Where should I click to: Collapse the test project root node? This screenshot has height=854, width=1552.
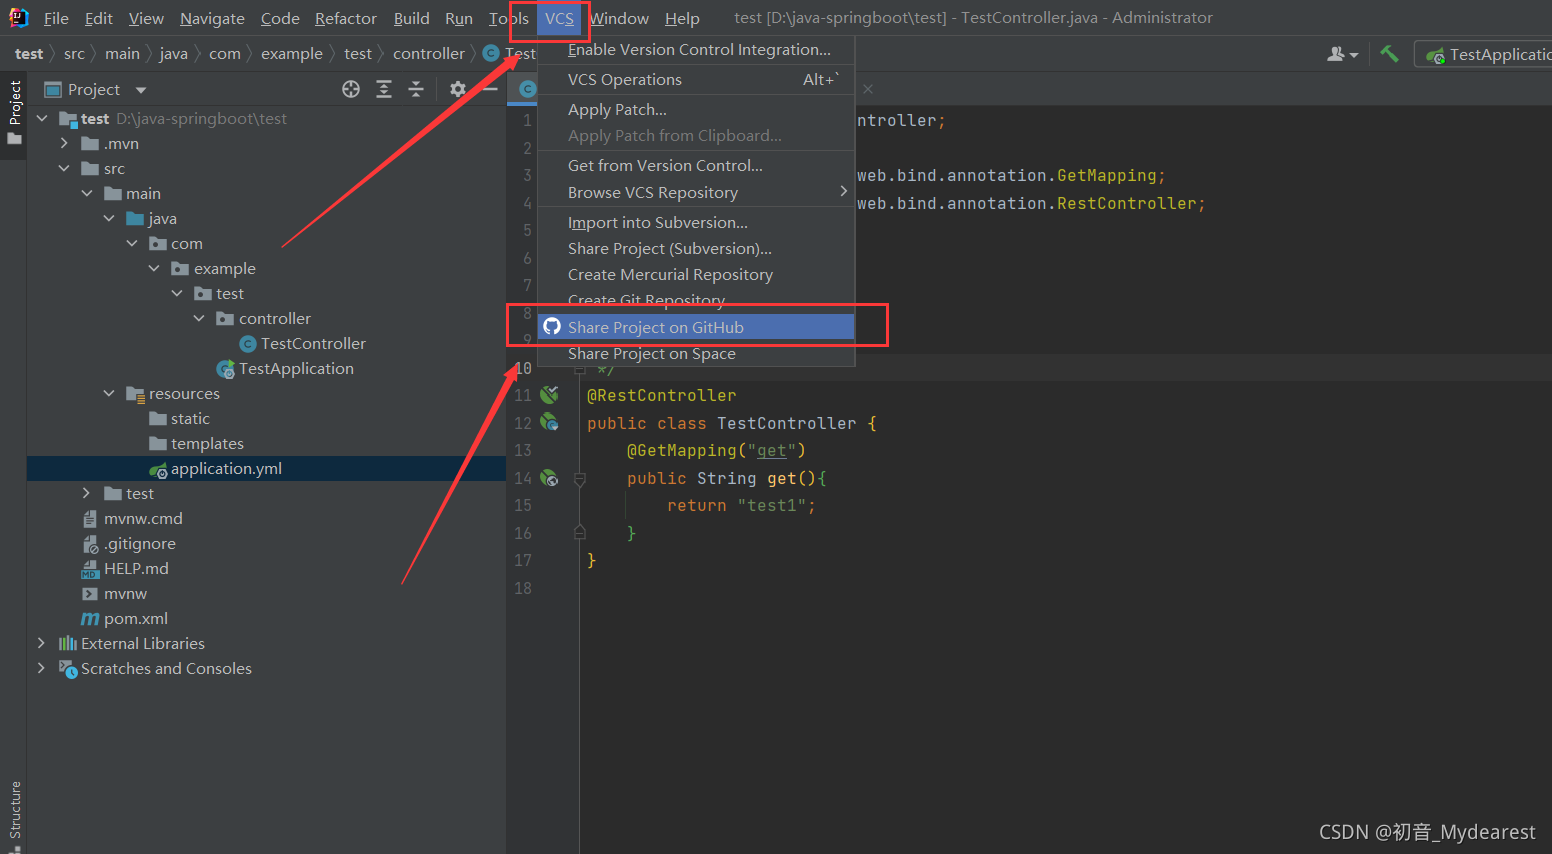(x=42, y=118)
